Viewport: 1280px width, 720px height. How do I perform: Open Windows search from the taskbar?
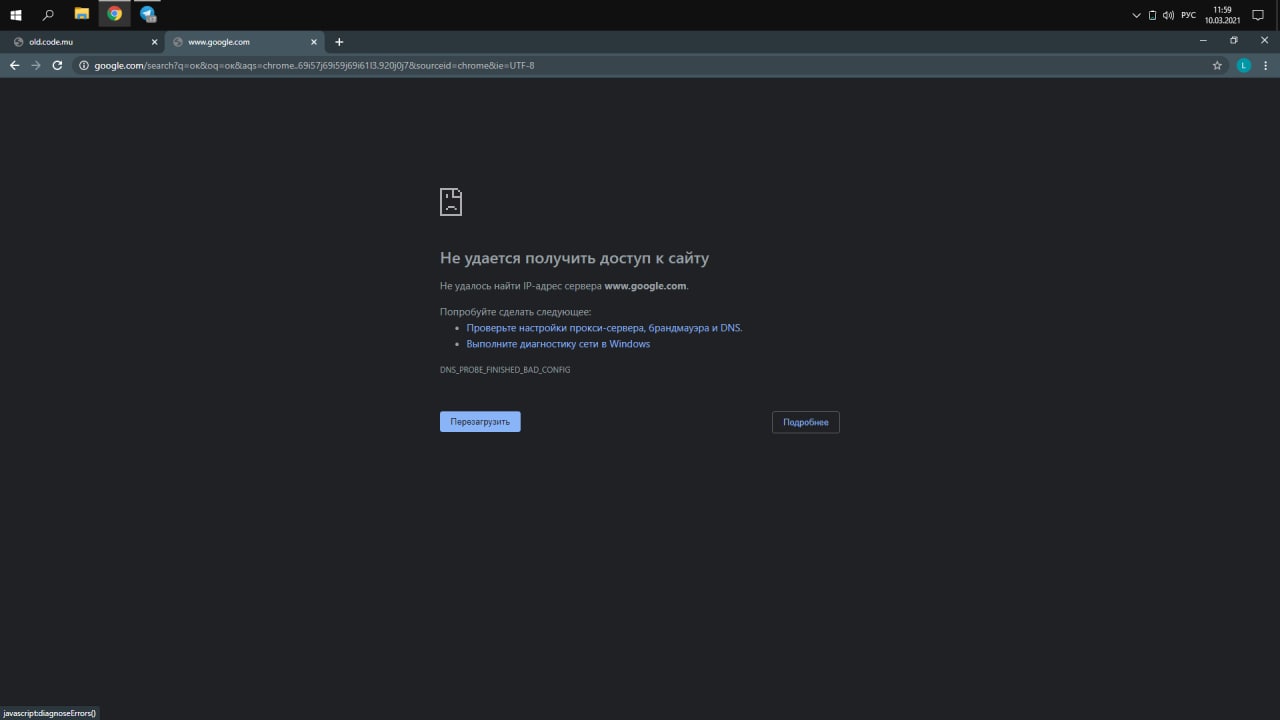(x=48, y=15)
